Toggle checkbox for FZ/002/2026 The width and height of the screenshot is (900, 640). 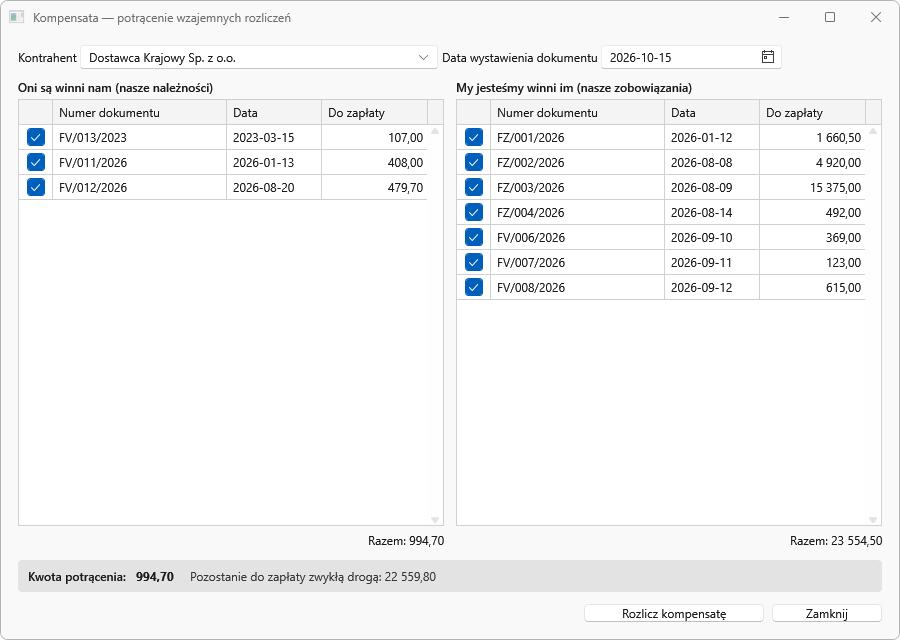pos(474,162)
